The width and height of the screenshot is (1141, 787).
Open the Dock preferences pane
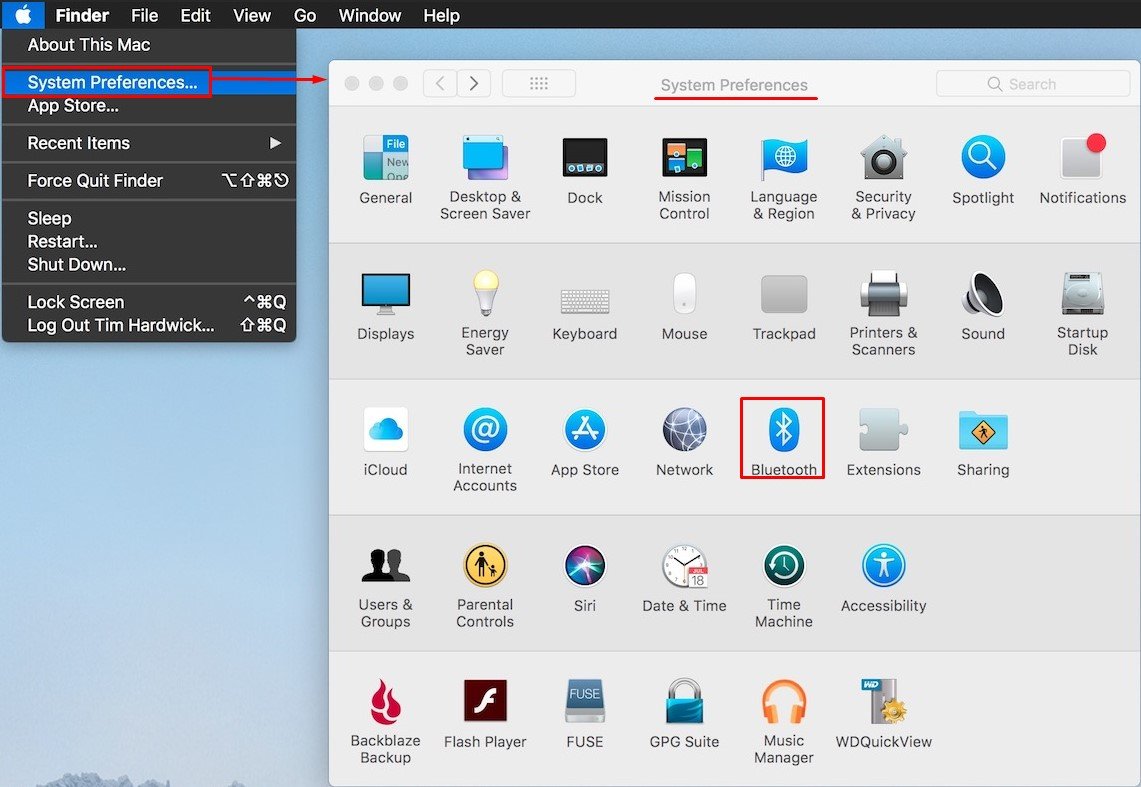[585, 169]
